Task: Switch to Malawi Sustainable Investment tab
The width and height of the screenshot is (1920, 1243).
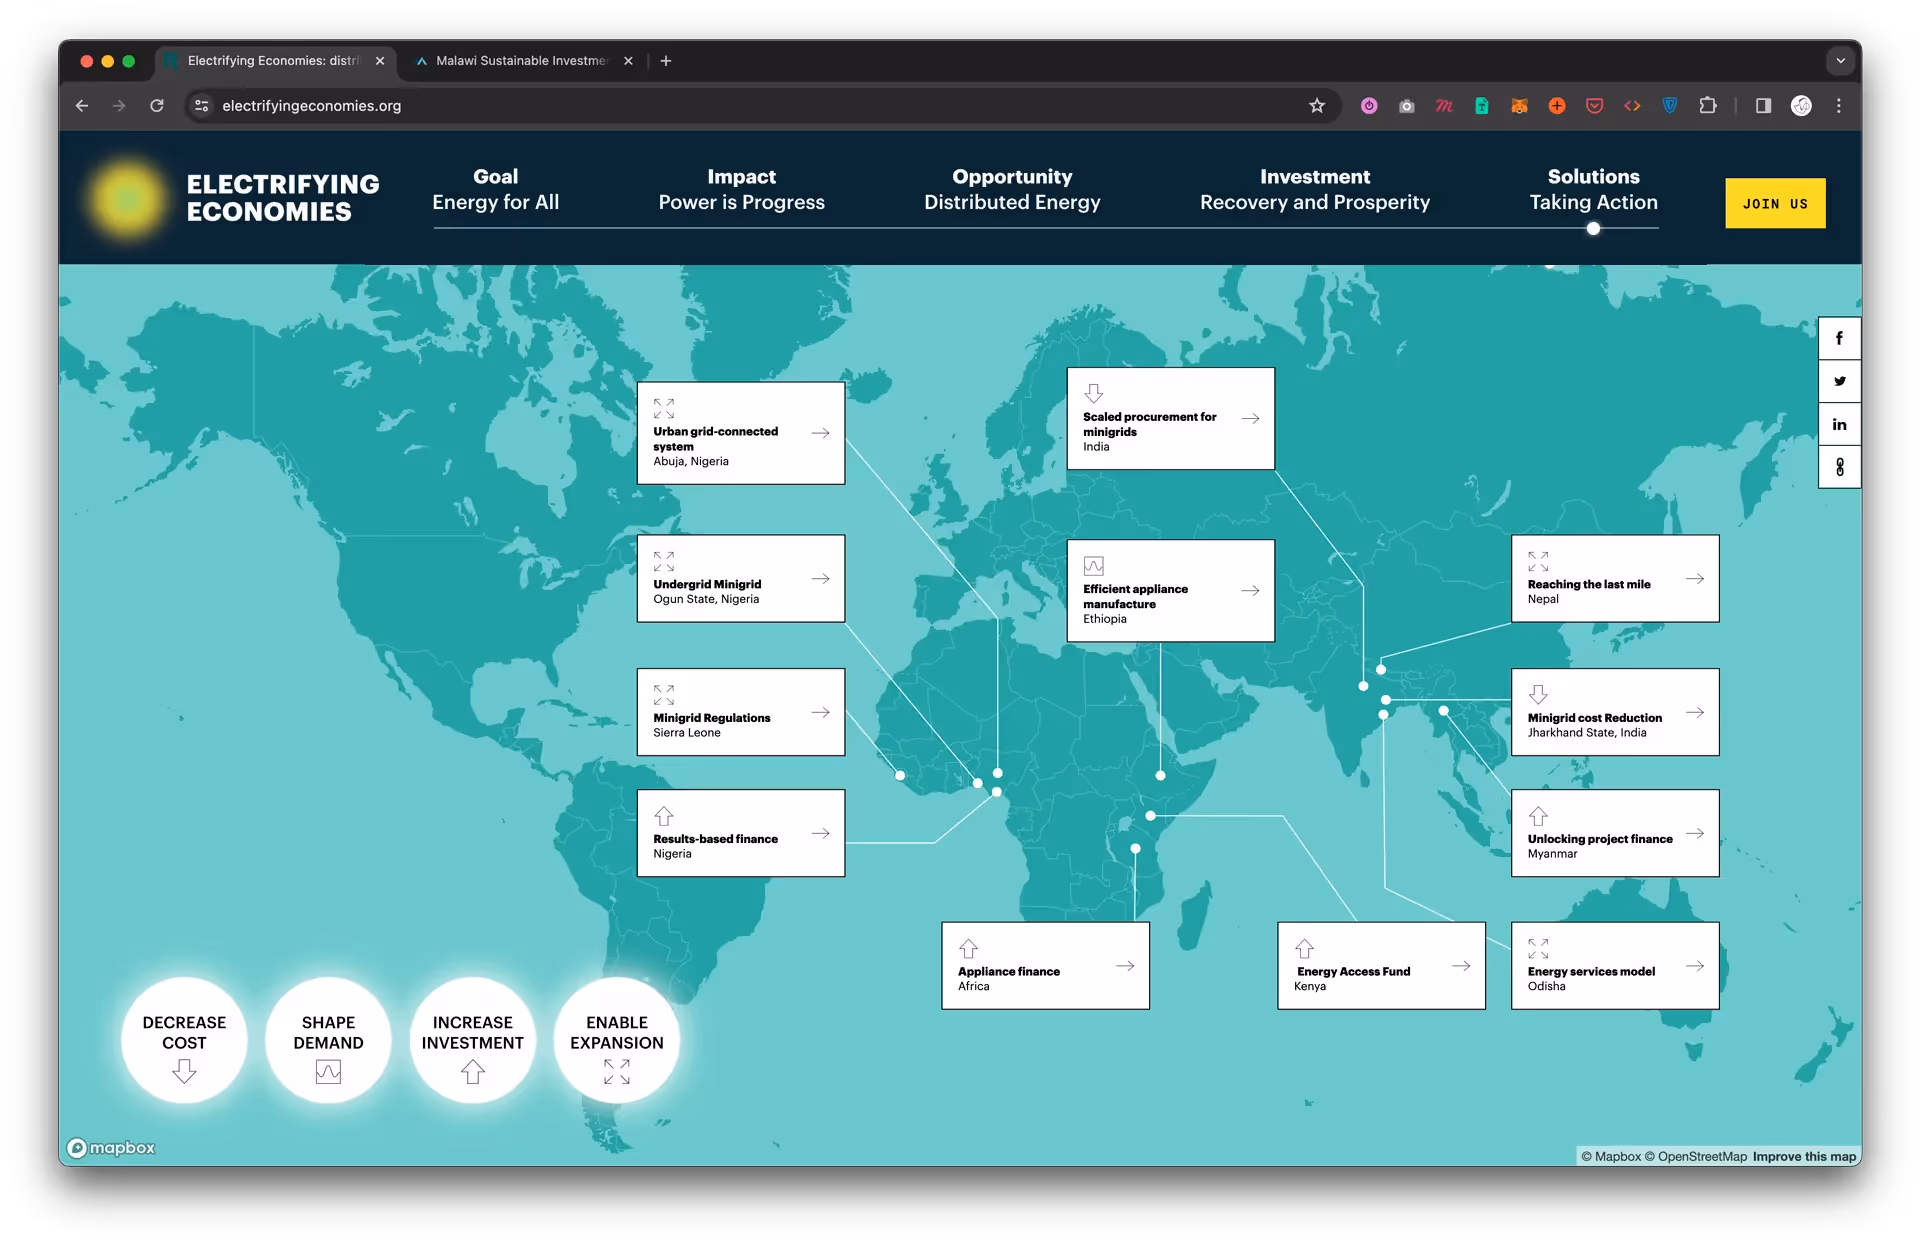Action: 520,61
